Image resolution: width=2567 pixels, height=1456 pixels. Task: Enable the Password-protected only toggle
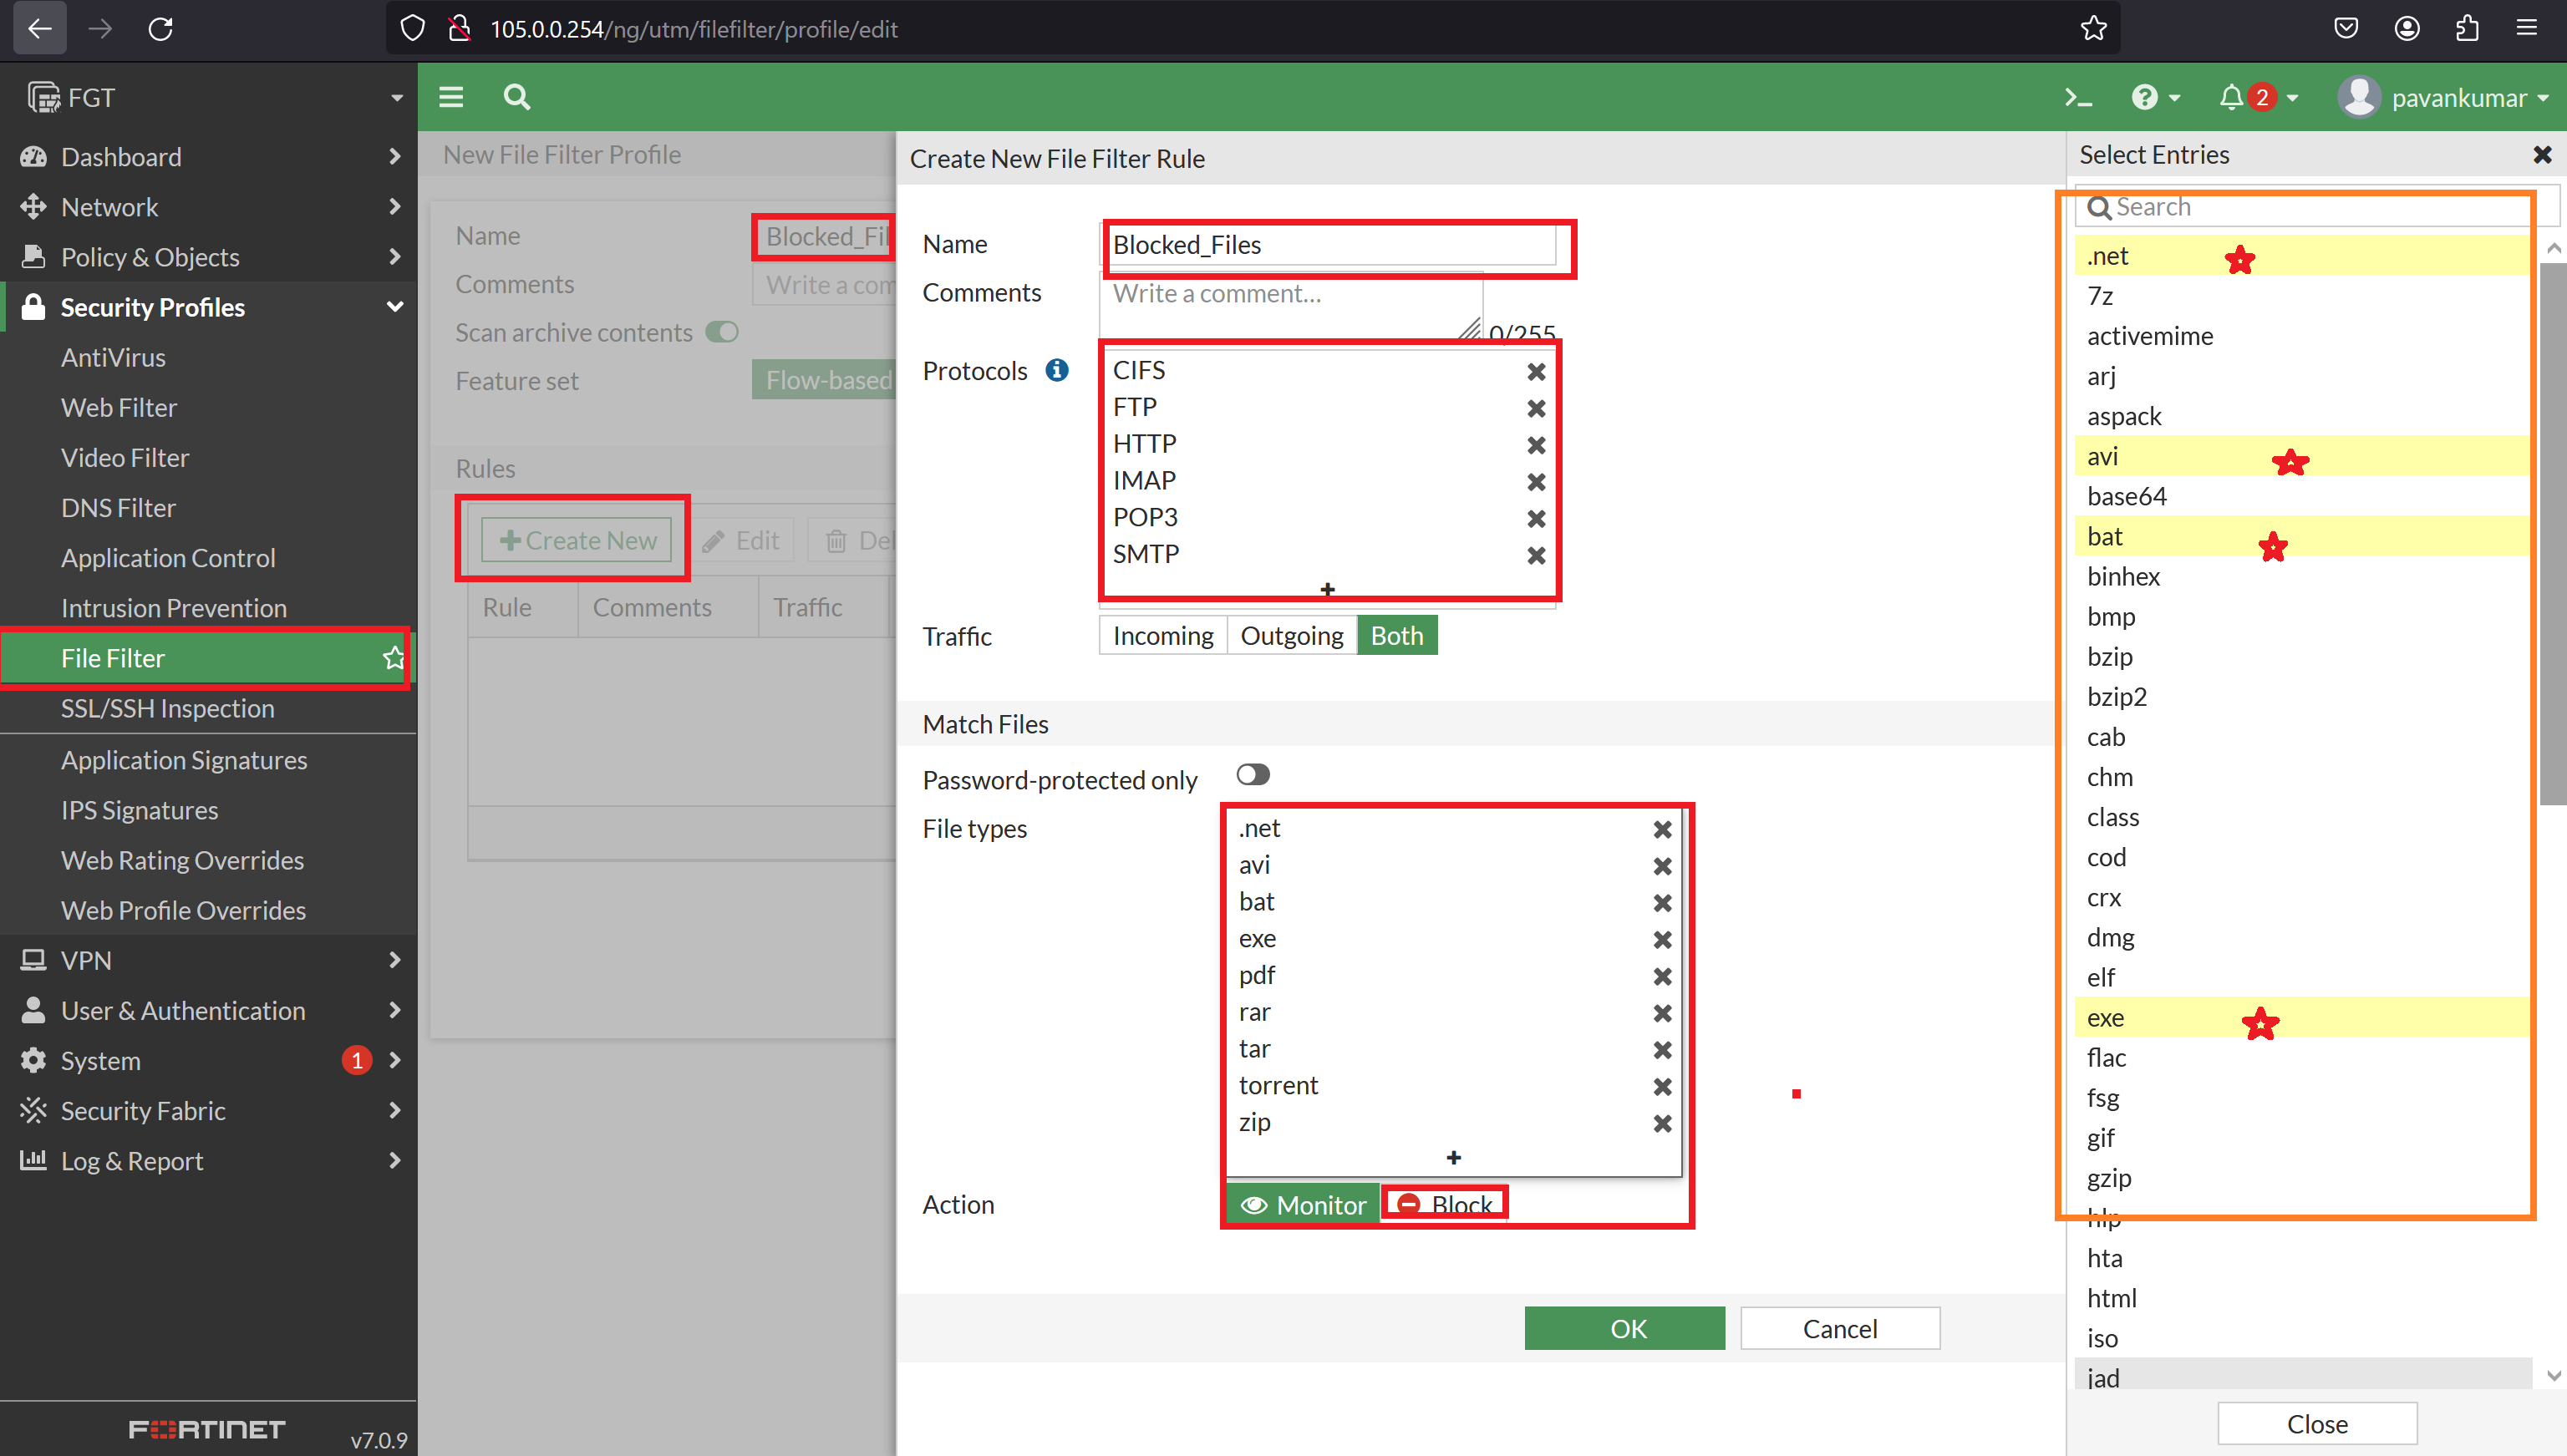pos(1251,774)
